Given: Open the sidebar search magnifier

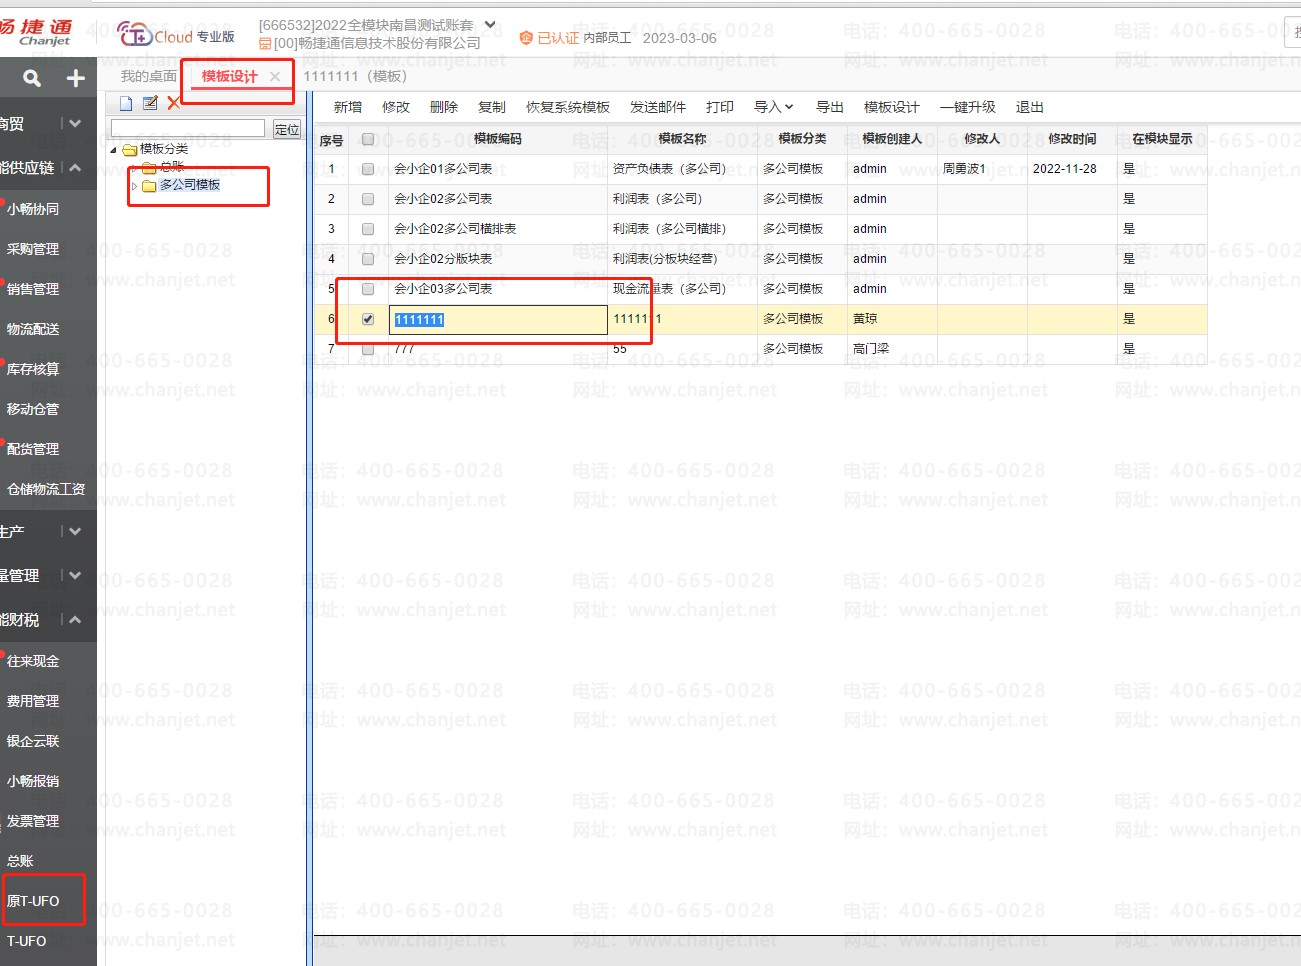Looking at the screenshot, I should click(32, 78).
